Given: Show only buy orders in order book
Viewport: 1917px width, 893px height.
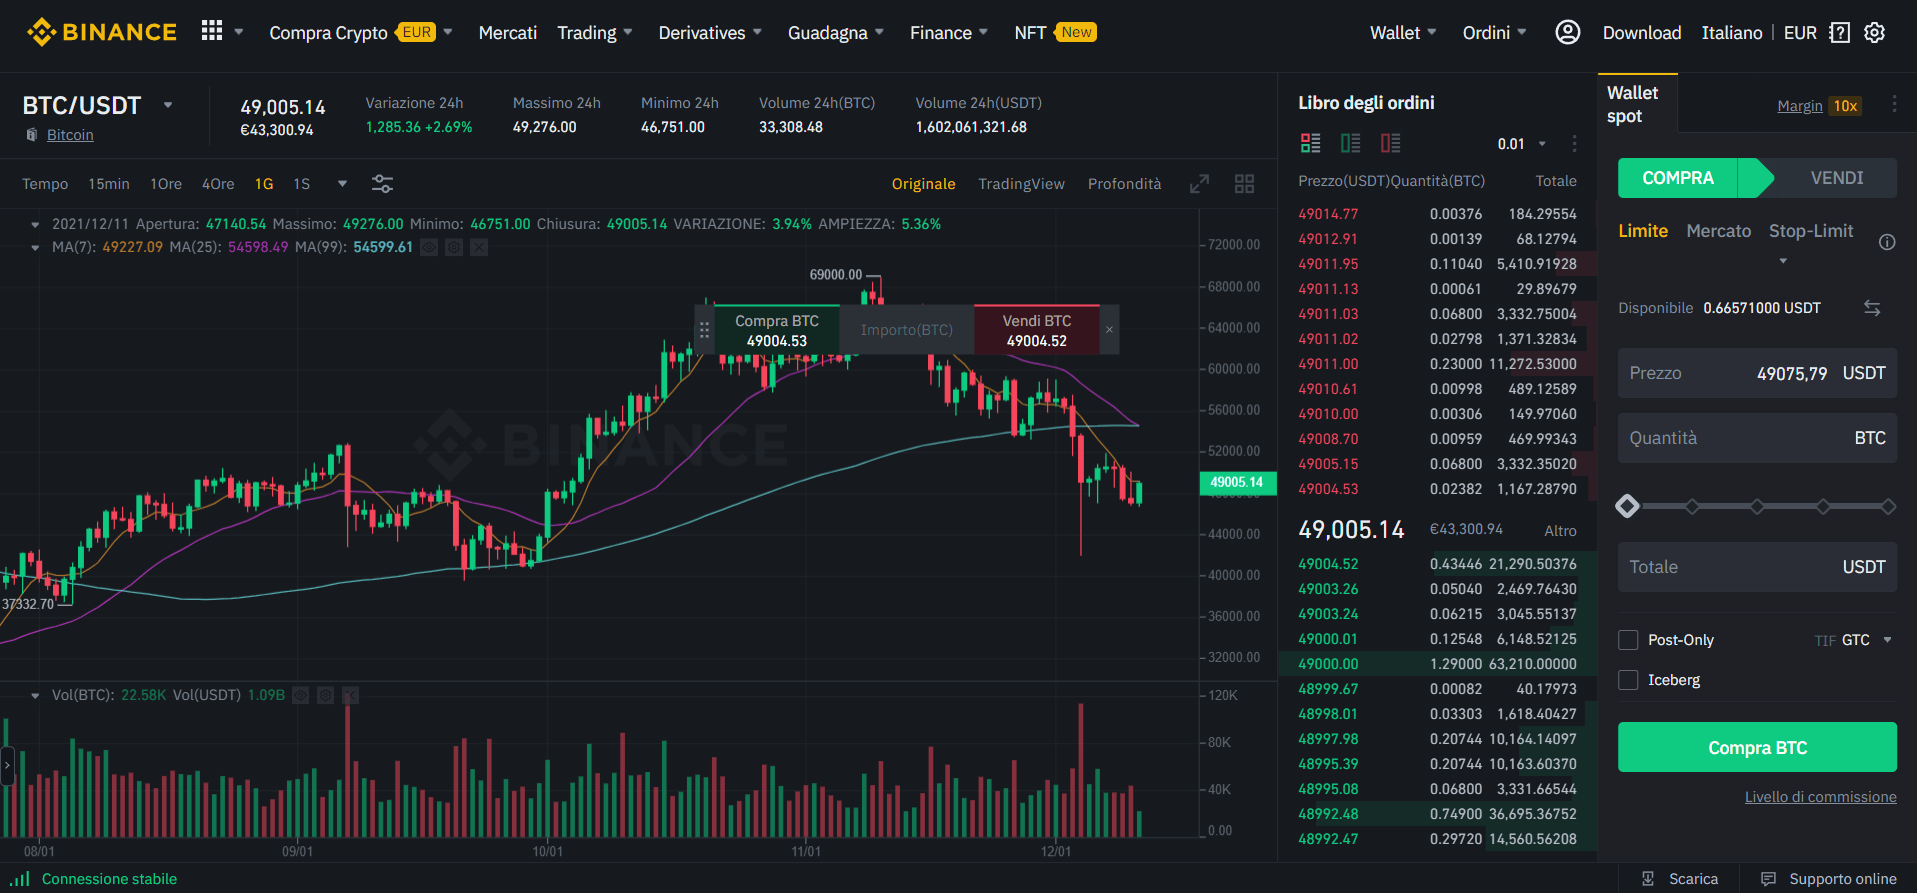Looking at the screenshot, I should coord(1350,143).
